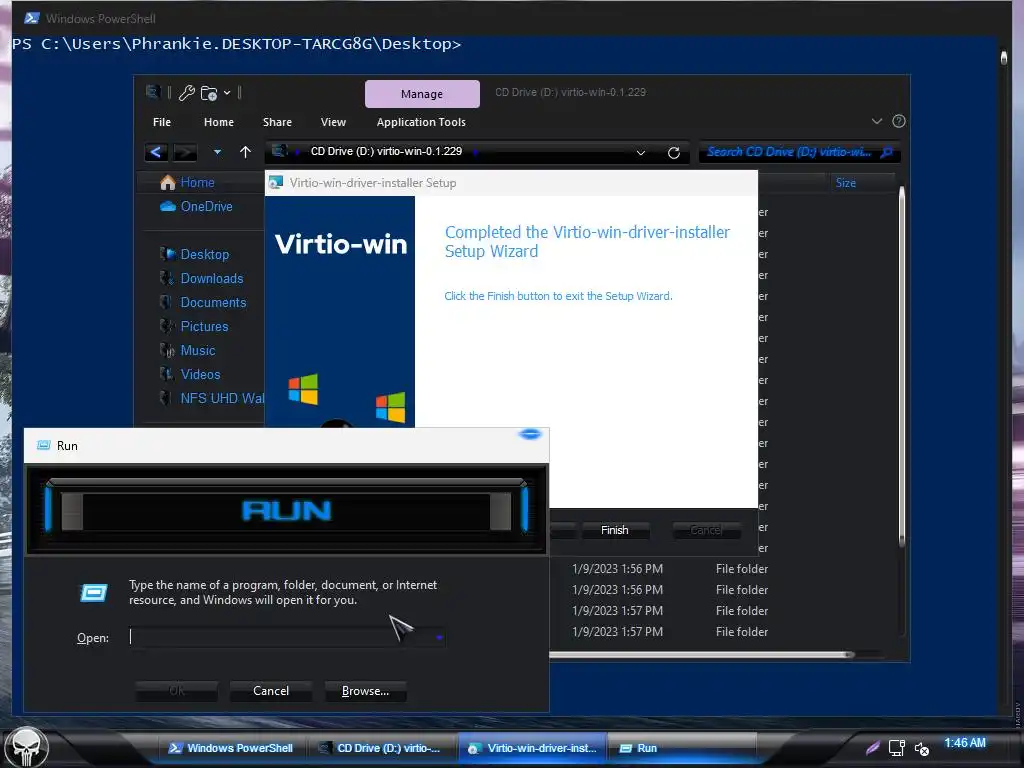Image resolution: width=1024 pixels, height=768 pixels.
Task: Switch to Run taskbar button
Action: point(682,748)
